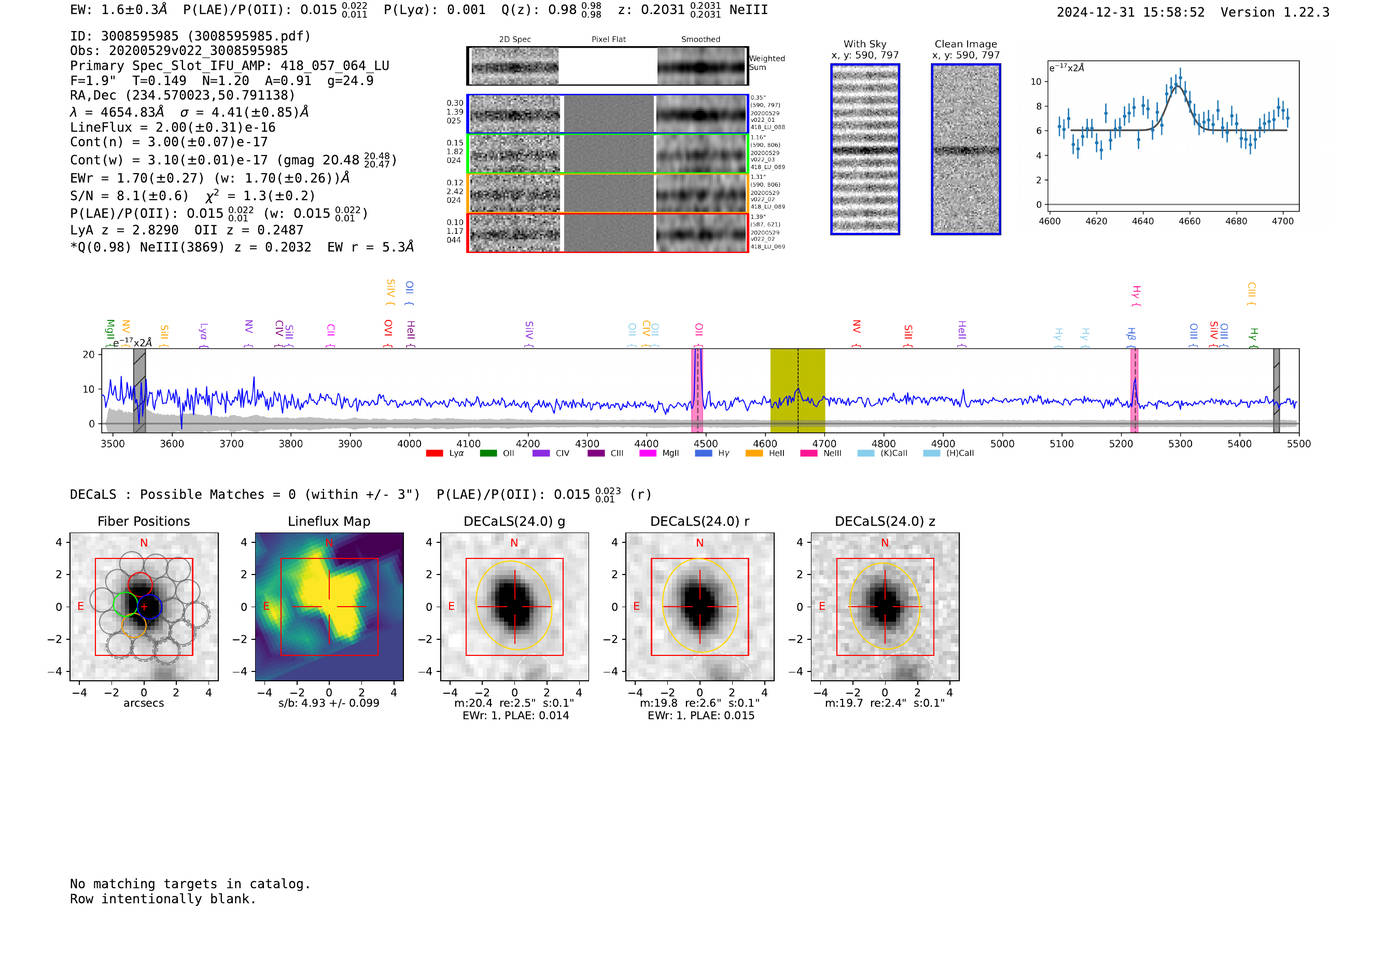Image resolution: width=1400 pixels, height=953 pixels.
Task: Click the 'Smoothed' column header
Action: tap(701, 40)
